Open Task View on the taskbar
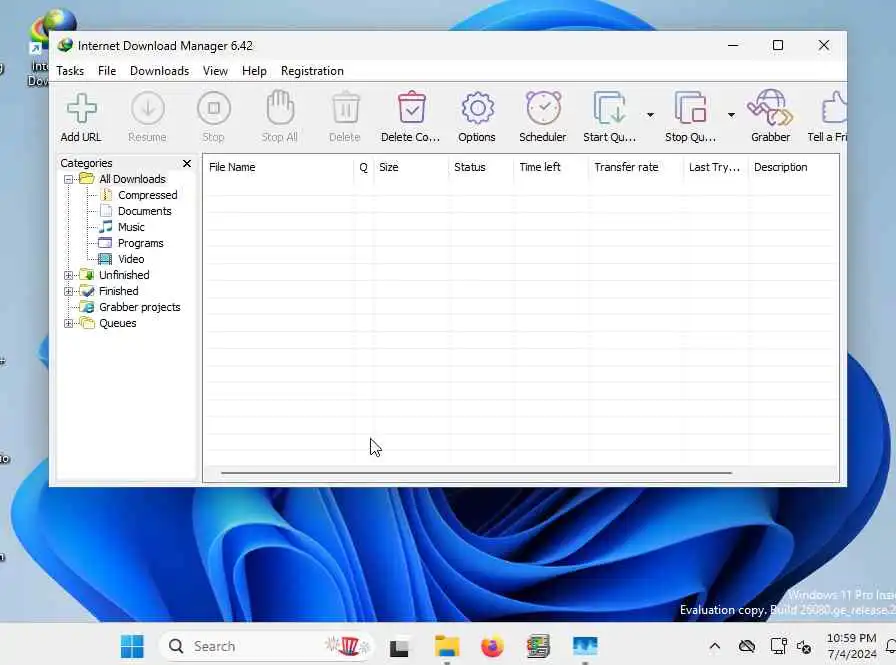Image resolution: width=896 pixels, height=665 pixels. click(399, 647)
